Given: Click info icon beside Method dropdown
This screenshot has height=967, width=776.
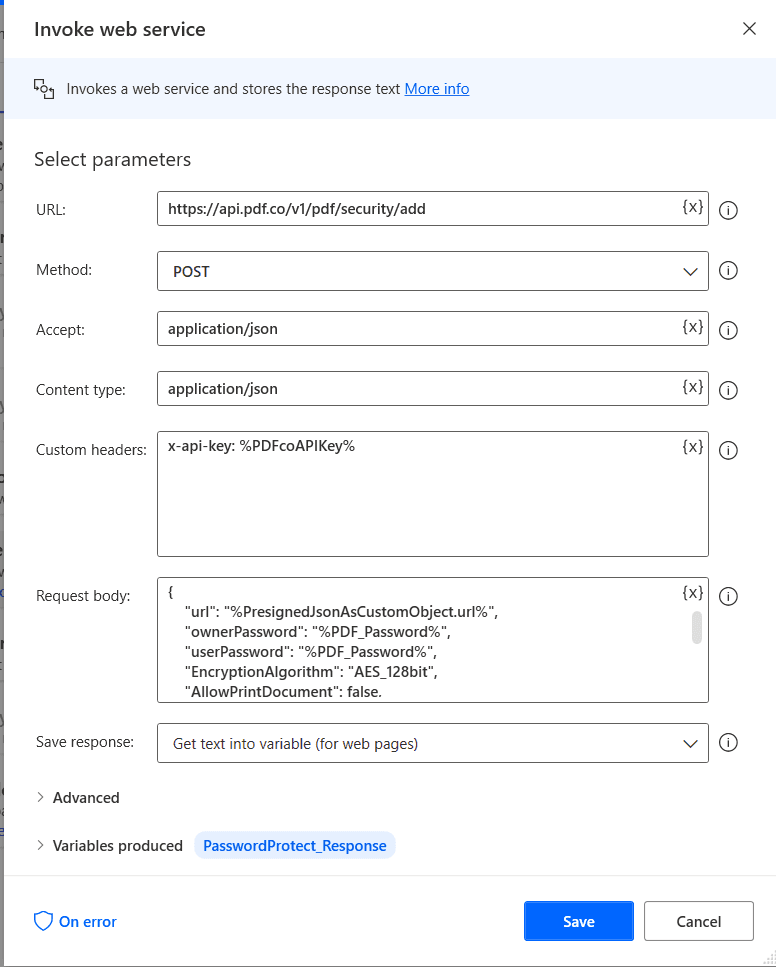Looking at the screenshot, I should (729, 270).
